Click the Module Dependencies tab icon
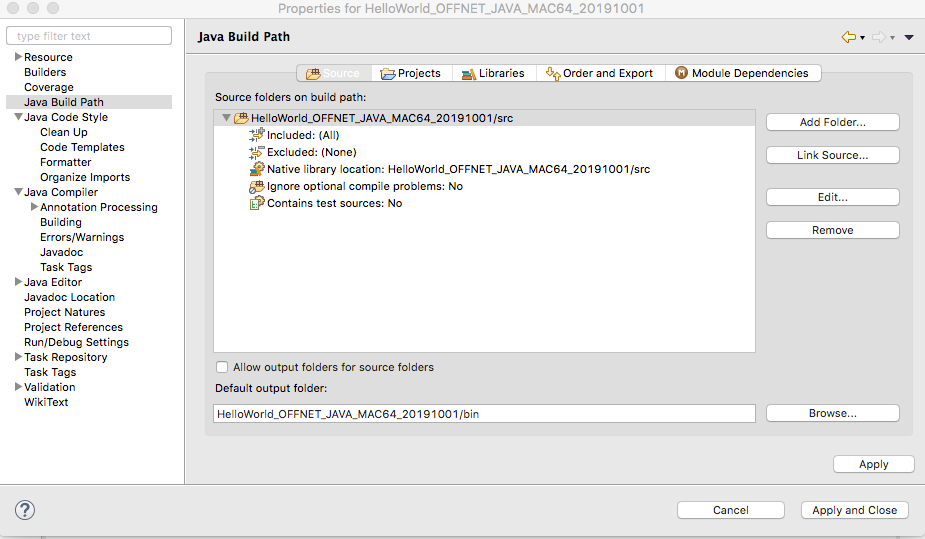 tap(681, 73)
